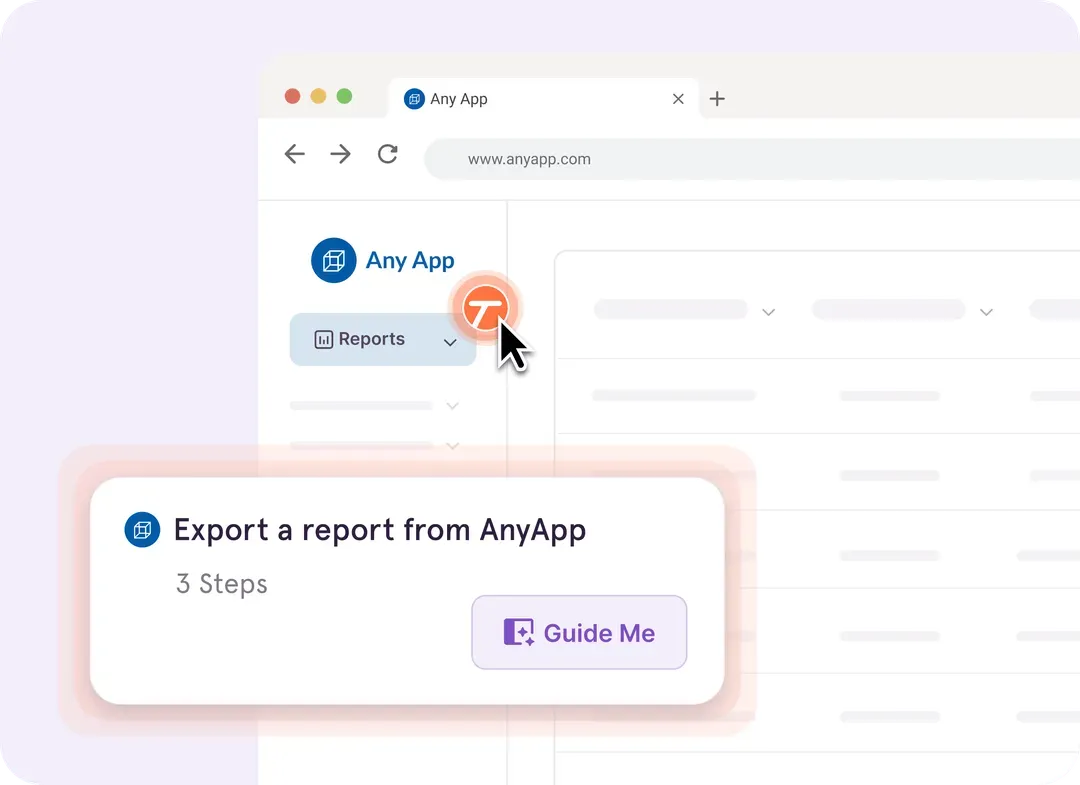Reload the page with the refresh icon
This screenshot has height=785, width=1080.
[388, 154]
